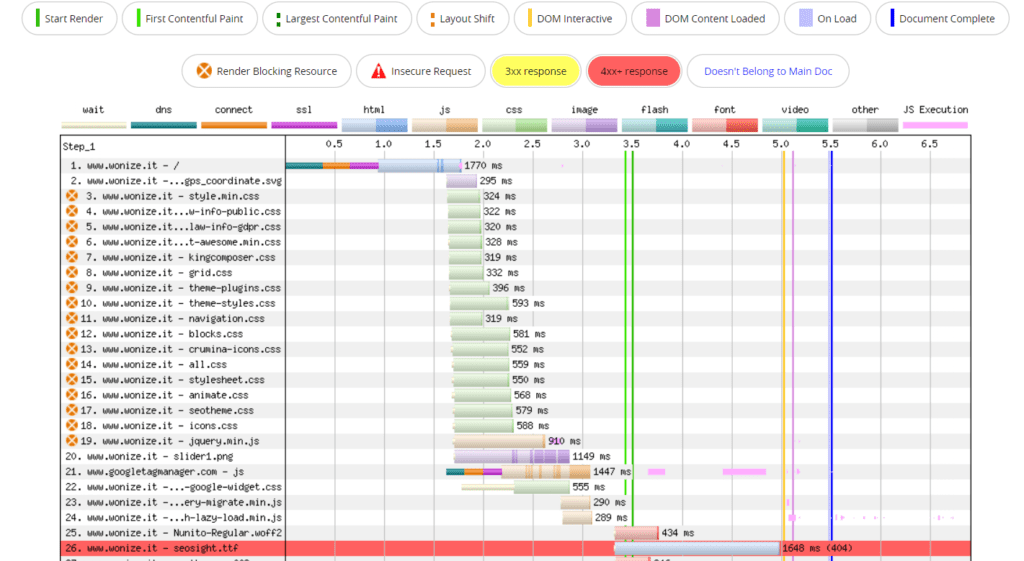Screen dimensions: 1024x561
Task: Click the Insecure Request legend pill
Action: click(x=421, y=71)
